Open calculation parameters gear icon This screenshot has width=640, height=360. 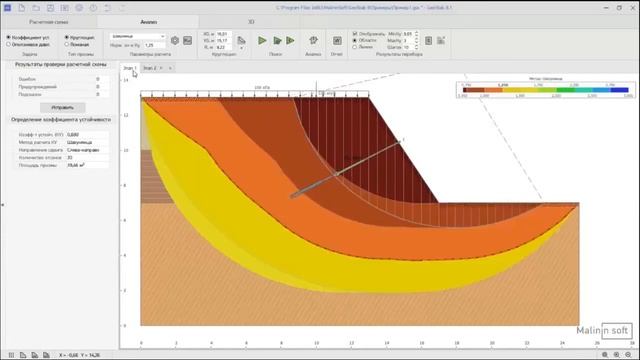point(175,40)
